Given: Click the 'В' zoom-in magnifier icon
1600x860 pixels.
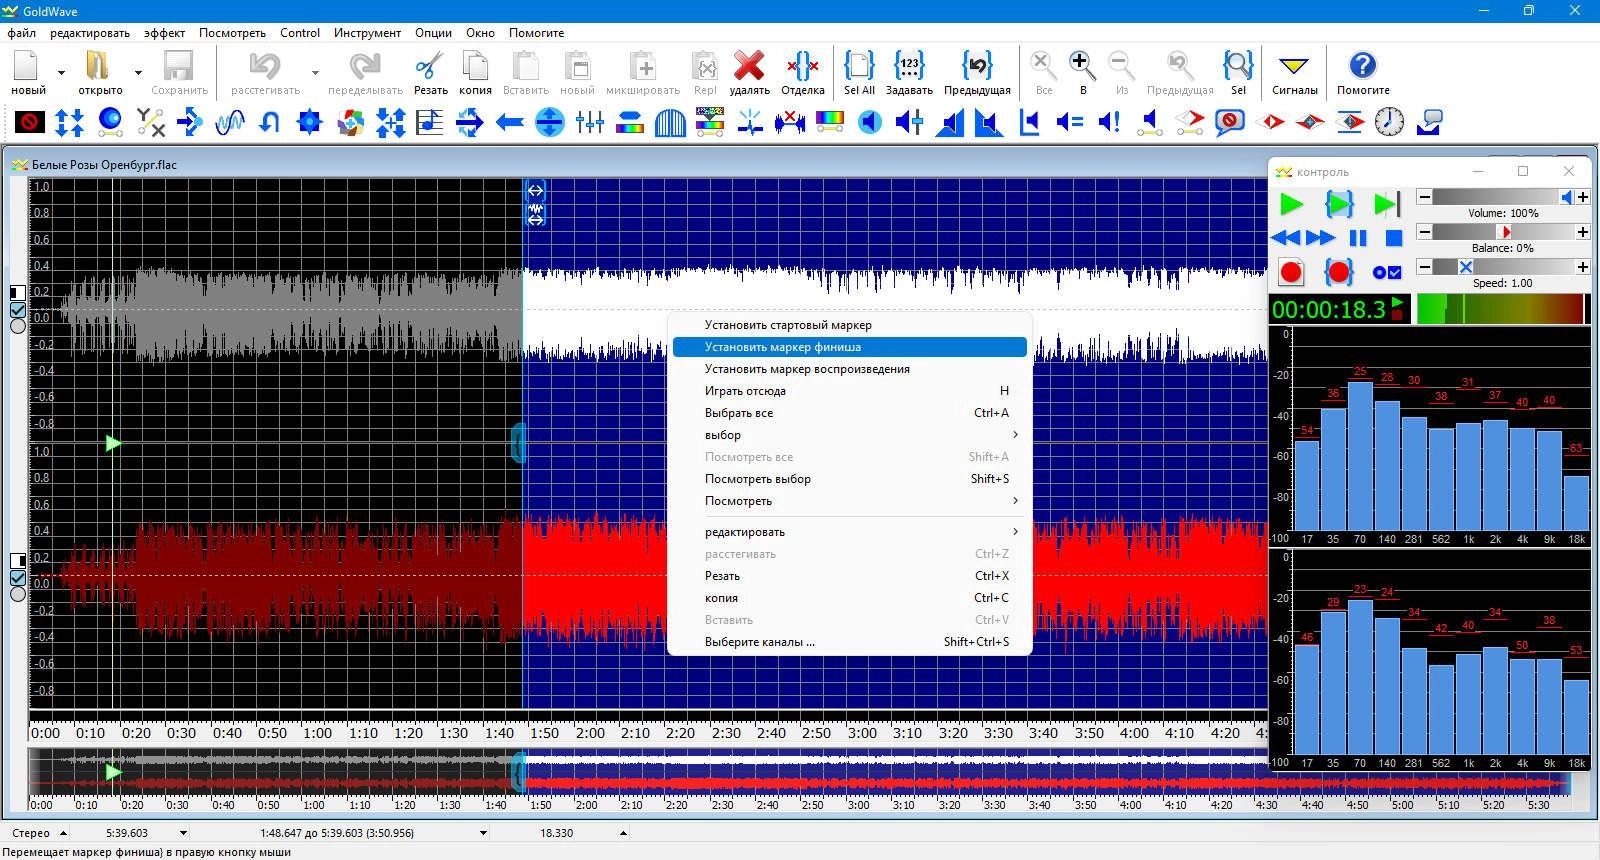Looking at the screenshot, I should pos(1082,67).
